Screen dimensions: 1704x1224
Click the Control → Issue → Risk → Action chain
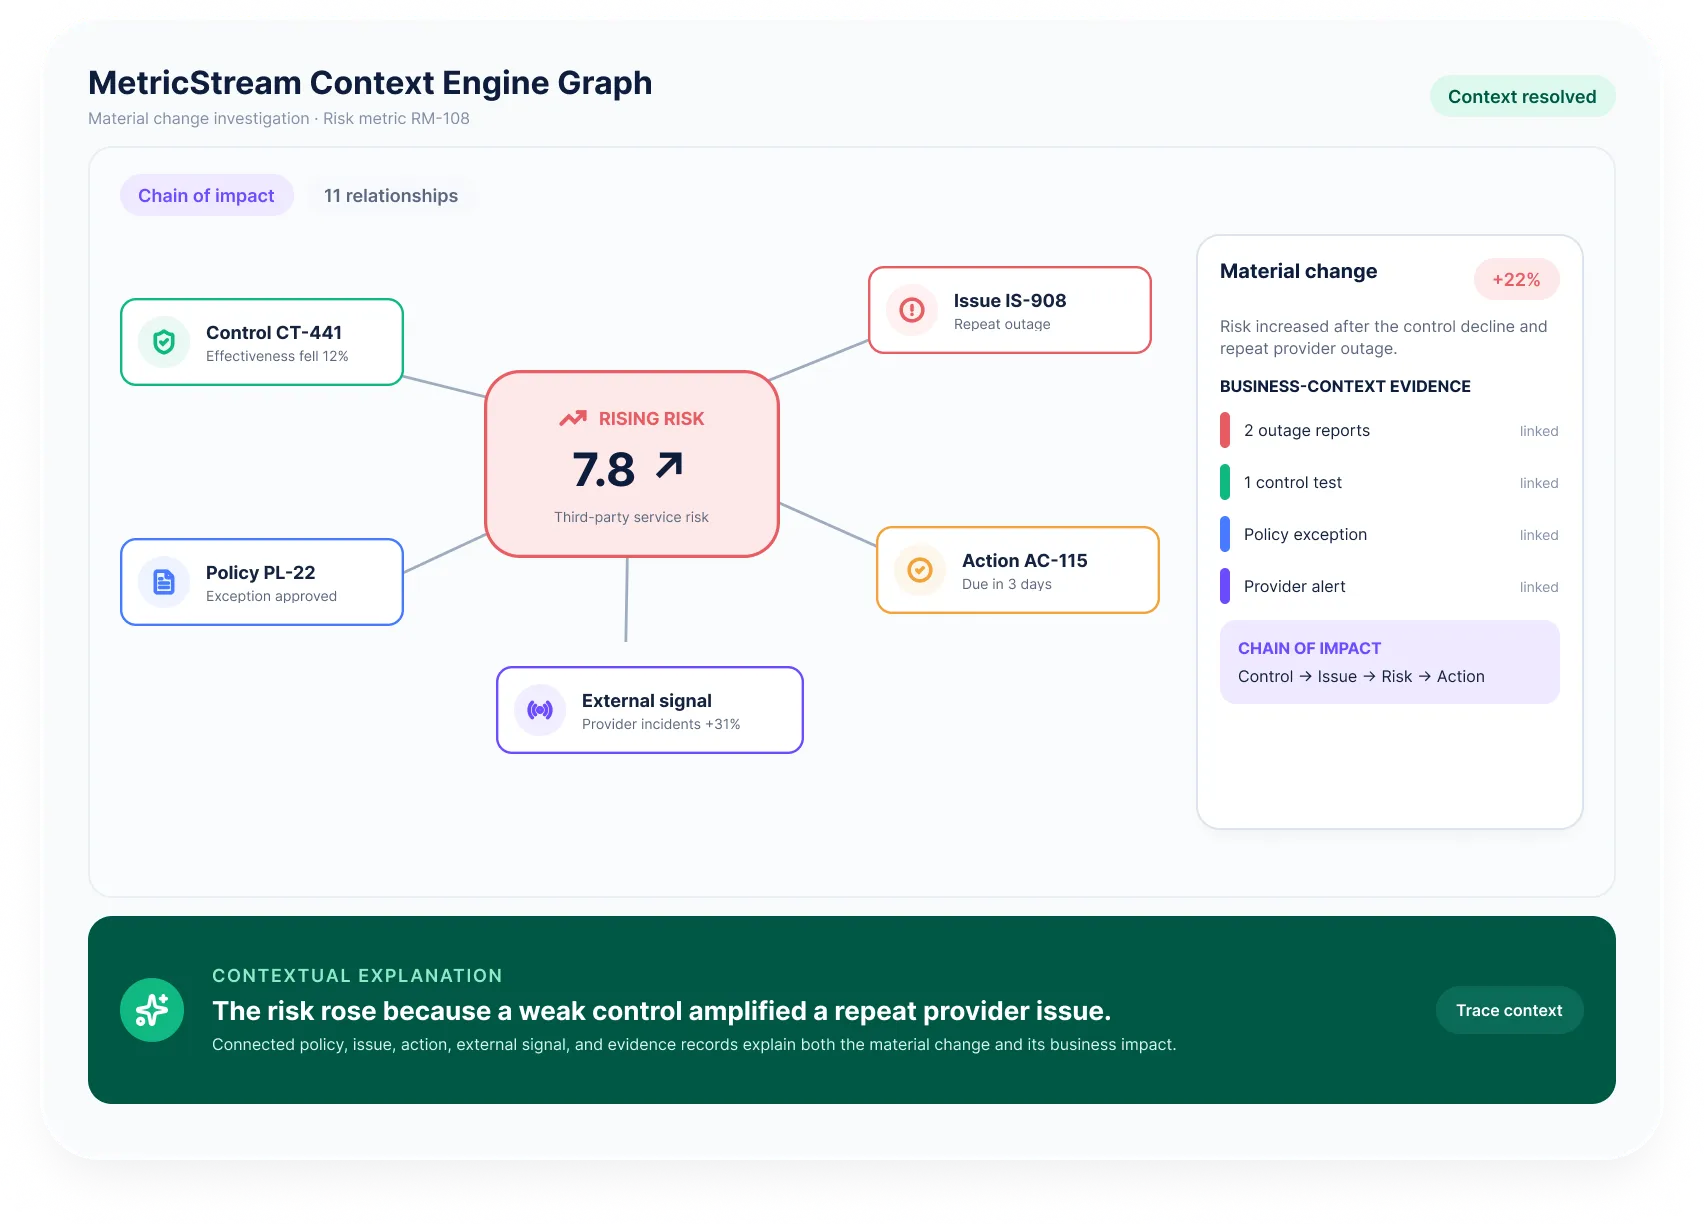tap(1361, 676)
